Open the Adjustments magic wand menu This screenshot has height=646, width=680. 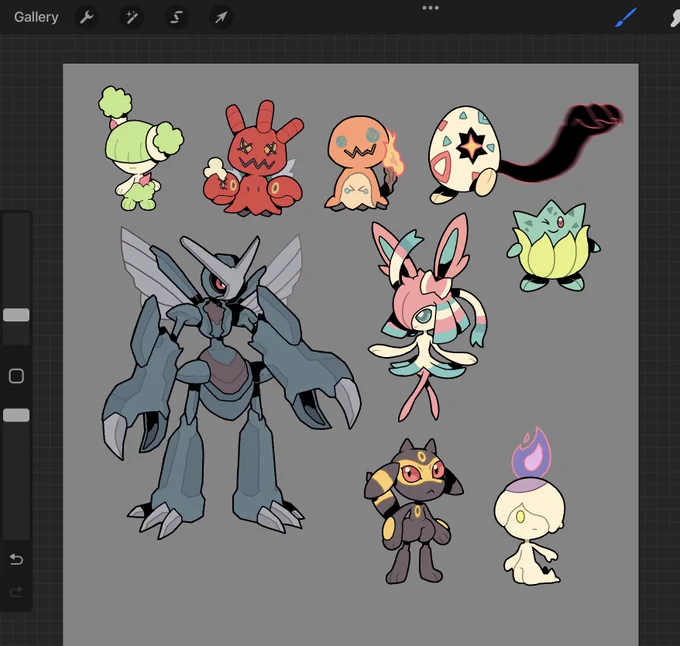[131, 17]
